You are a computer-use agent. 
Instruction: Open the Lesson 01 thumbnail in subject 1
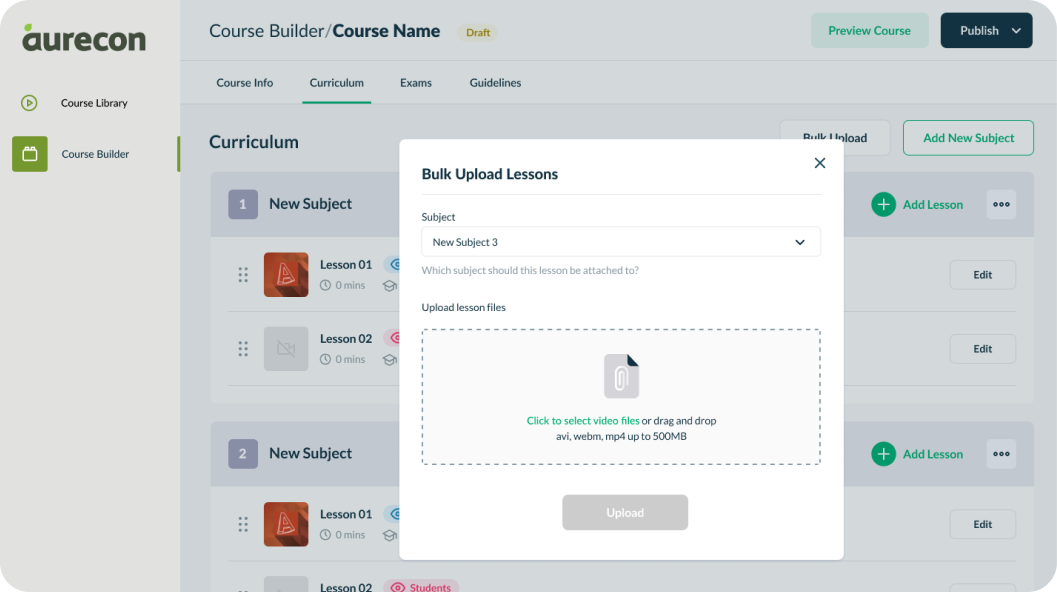pyautogui.click(x=286, y=274)
